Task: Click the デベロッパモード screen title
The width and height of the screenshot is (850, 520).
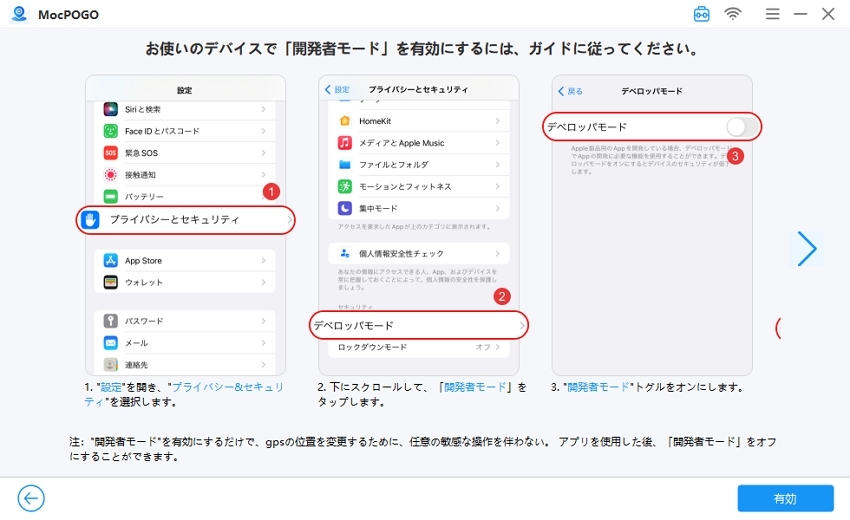Action: click(652, 91)
